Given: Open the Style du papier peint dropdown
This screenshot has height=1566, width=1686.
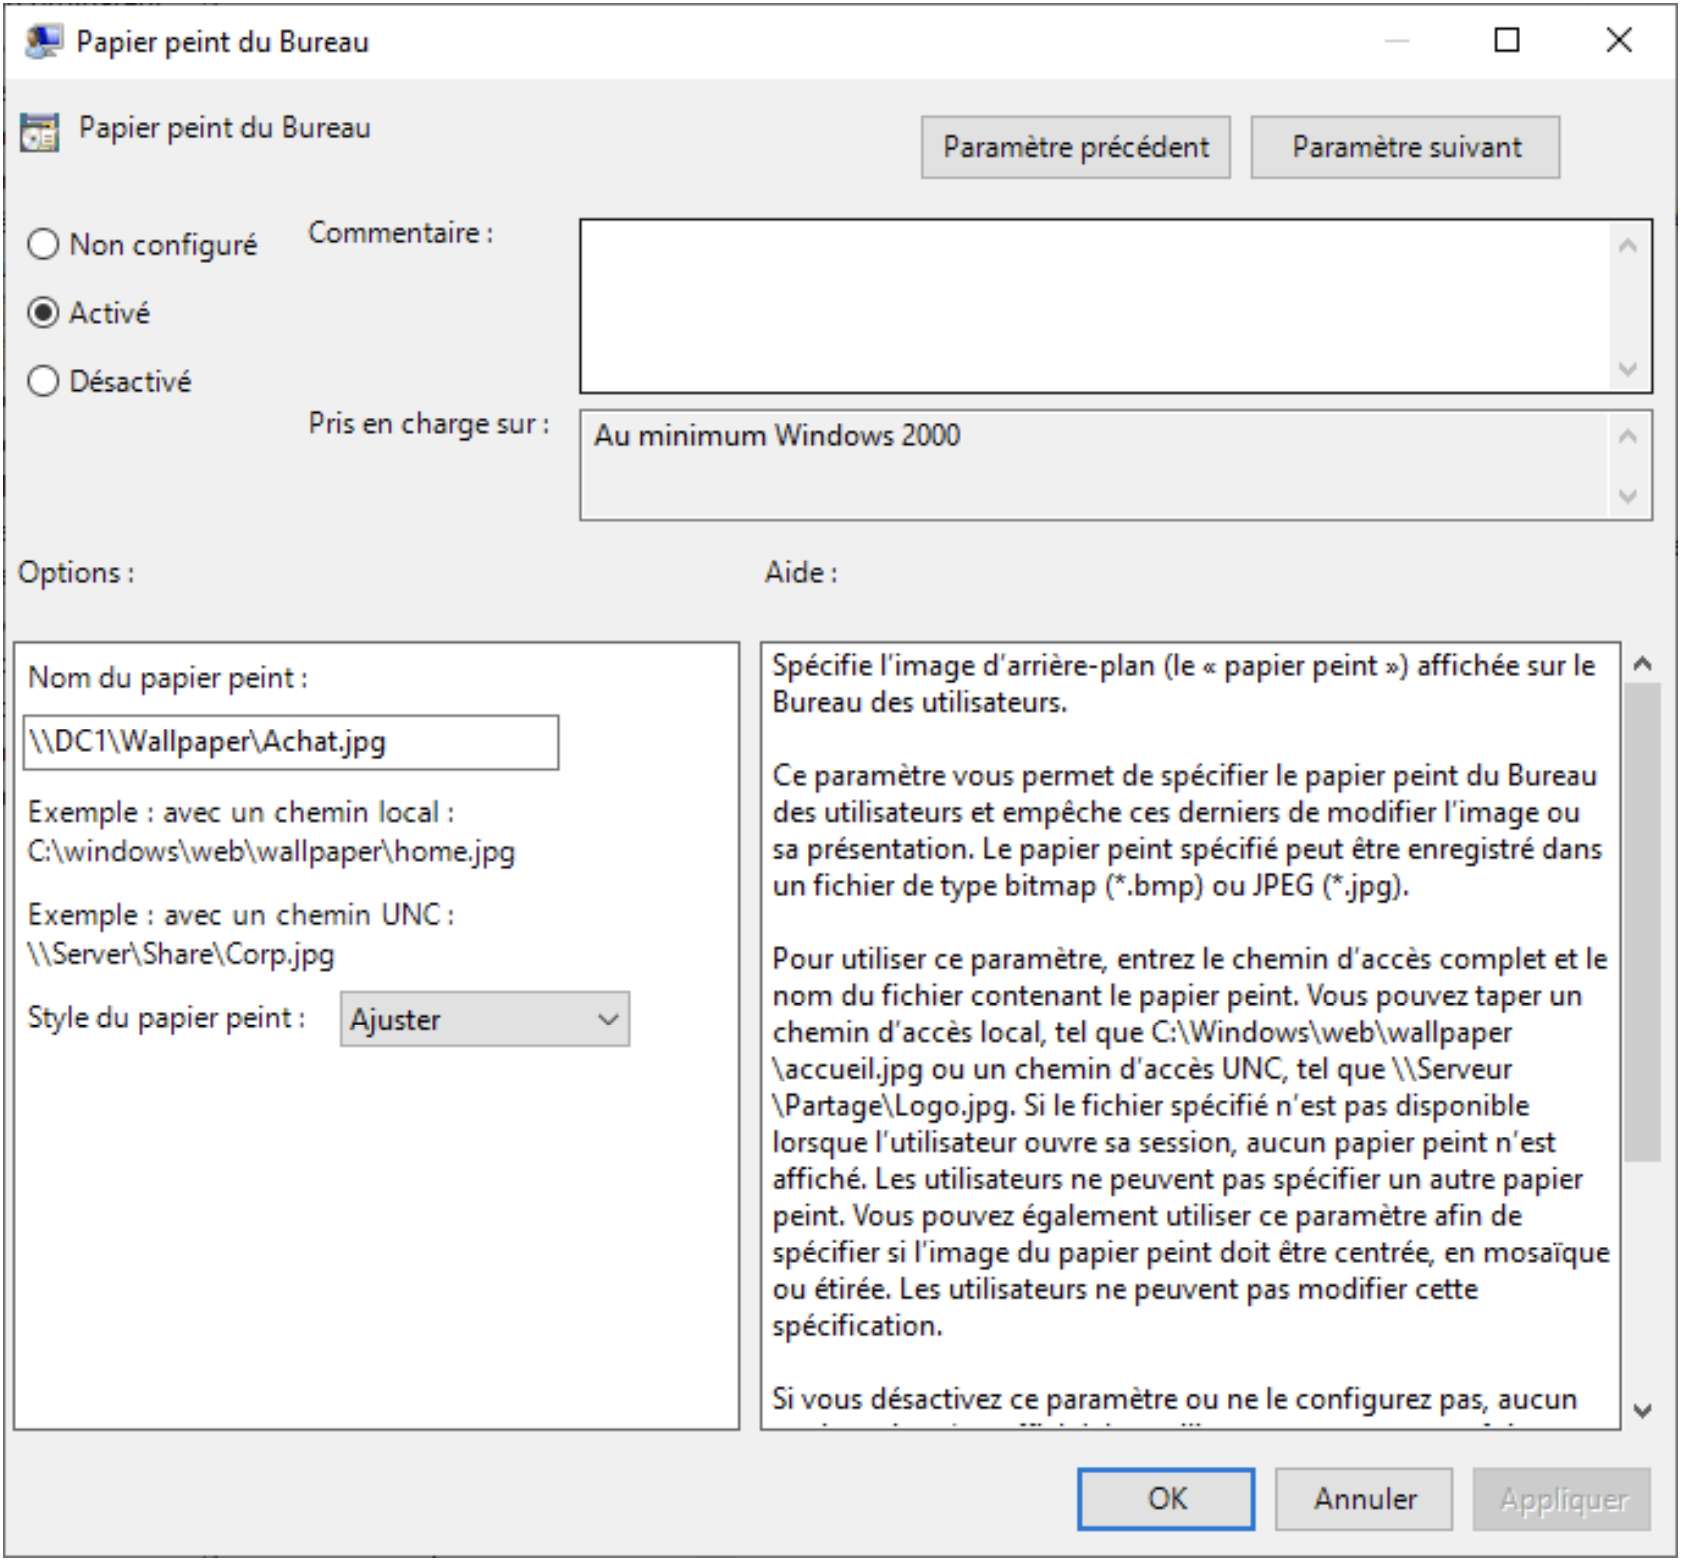Looking at the screenshot, I should pos(485,1020).
